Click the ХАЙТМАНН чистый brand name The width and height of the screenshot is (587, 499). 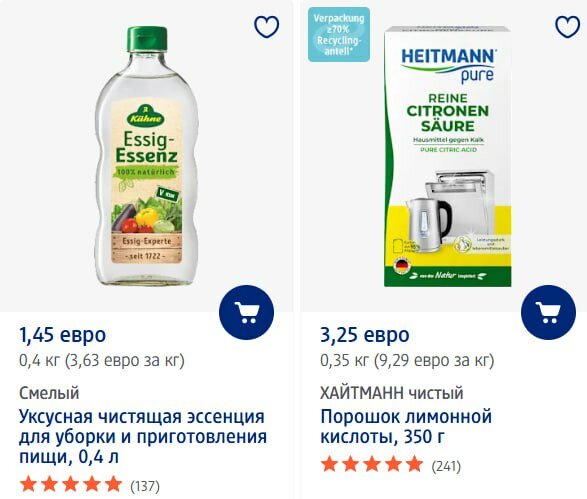point(392,393)
